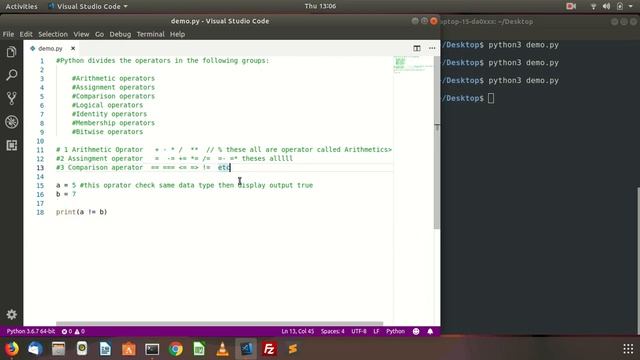The height and width of the screenshot is (360, 640).
Task: Change indentation via Spaces: 4
Action: [x=332, y=331]
